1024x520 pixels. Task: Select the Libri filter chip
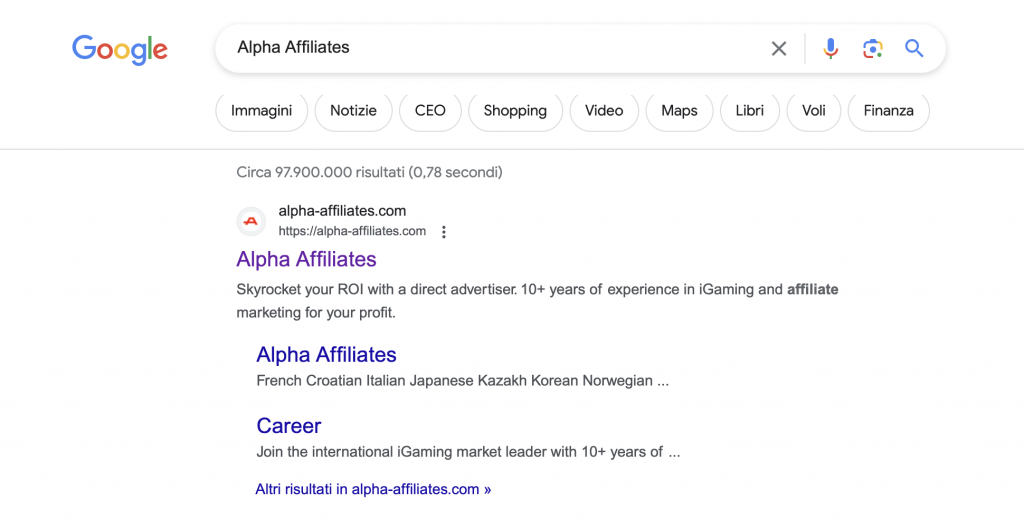[750, 111]
